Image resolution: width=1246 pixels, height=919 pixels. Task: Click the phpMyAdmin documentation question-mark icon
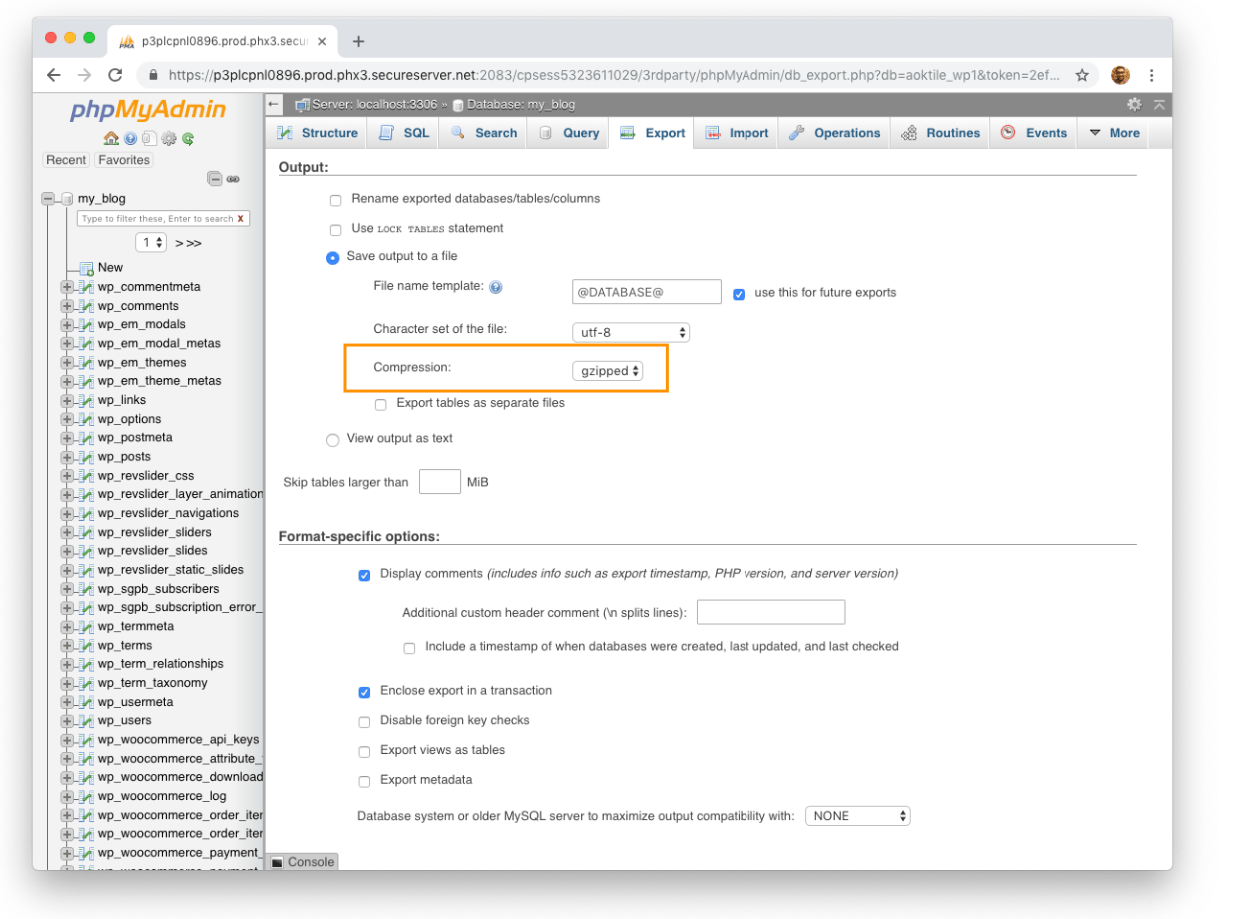(x=129, y=138)
